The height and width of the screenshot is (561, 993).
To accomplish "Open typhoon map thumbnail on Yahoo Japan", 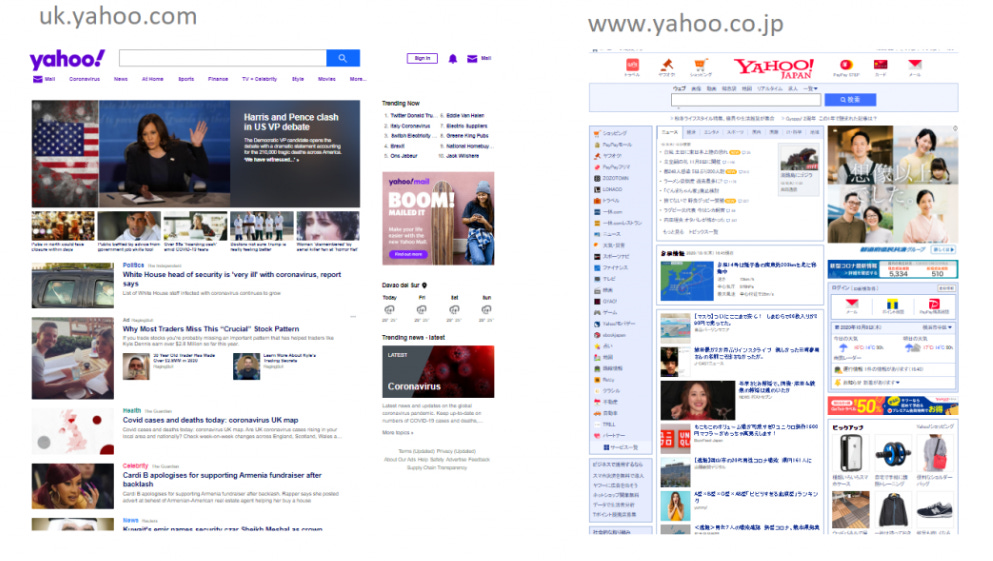I will [686, 280].
